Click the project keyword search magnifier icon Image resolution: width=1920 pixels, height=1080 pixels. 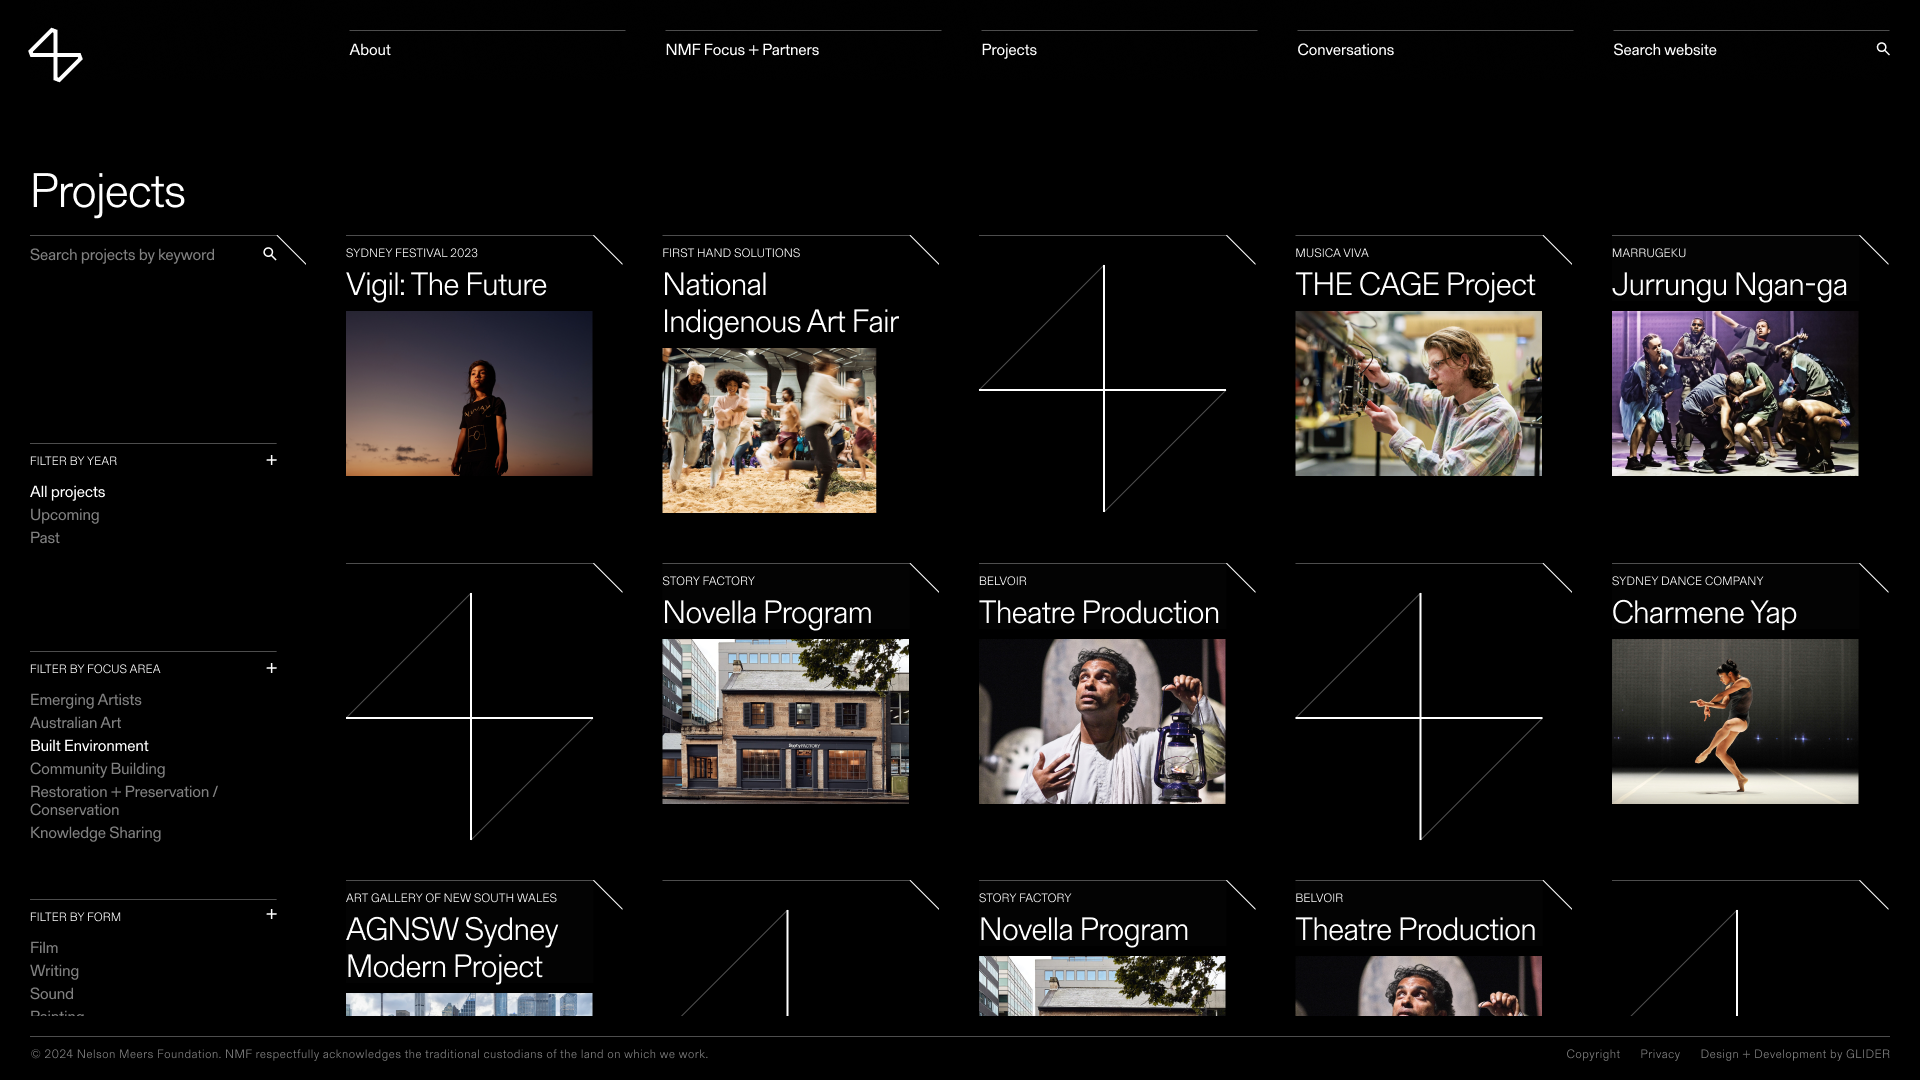click(x=269, y=254)
